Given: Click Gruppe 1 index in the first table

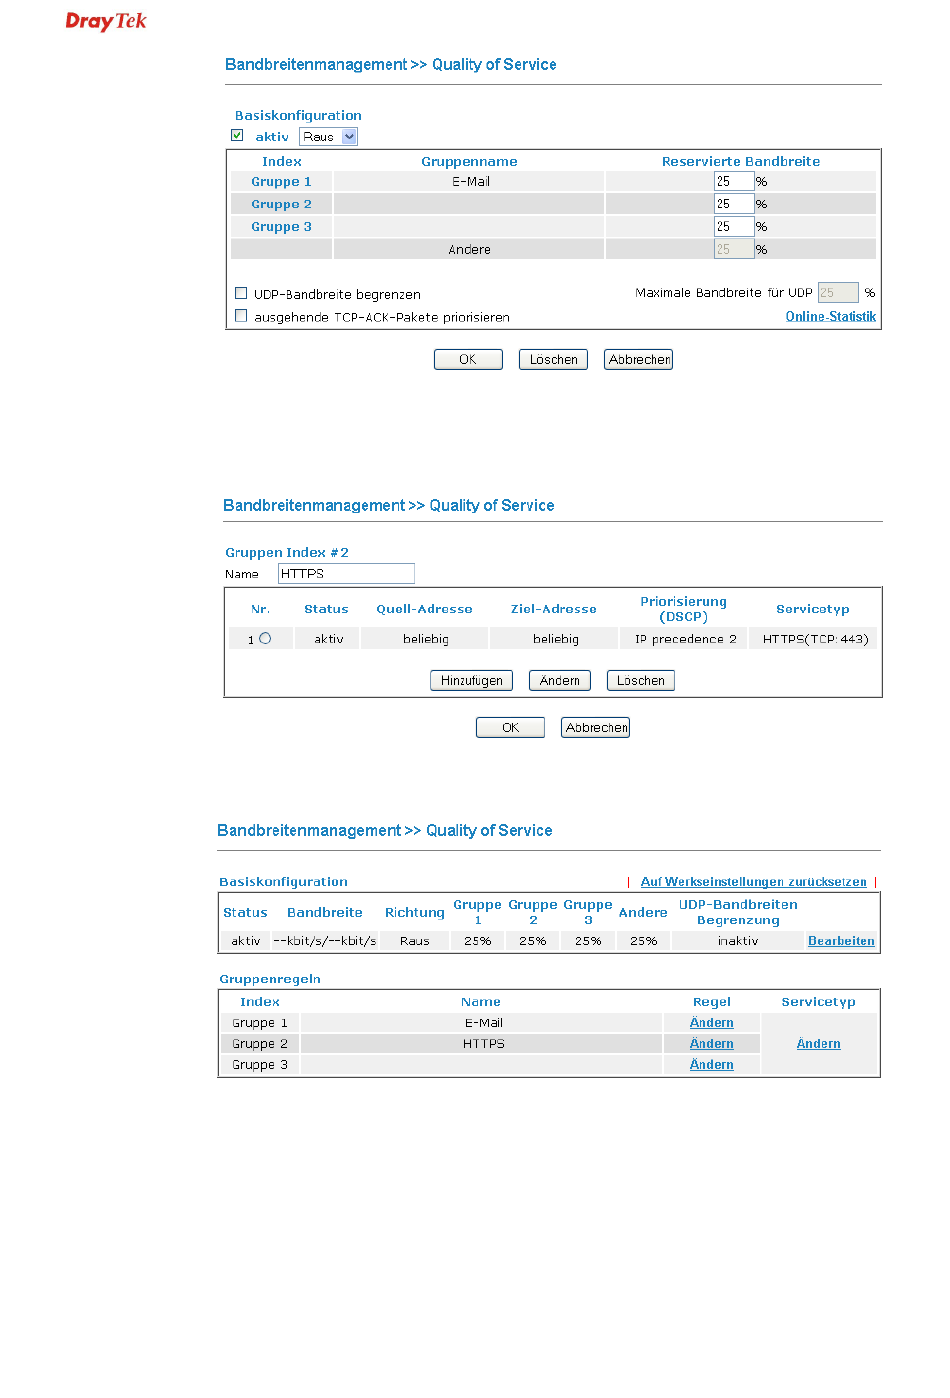Looking at the screenshot, I should 281,182.
